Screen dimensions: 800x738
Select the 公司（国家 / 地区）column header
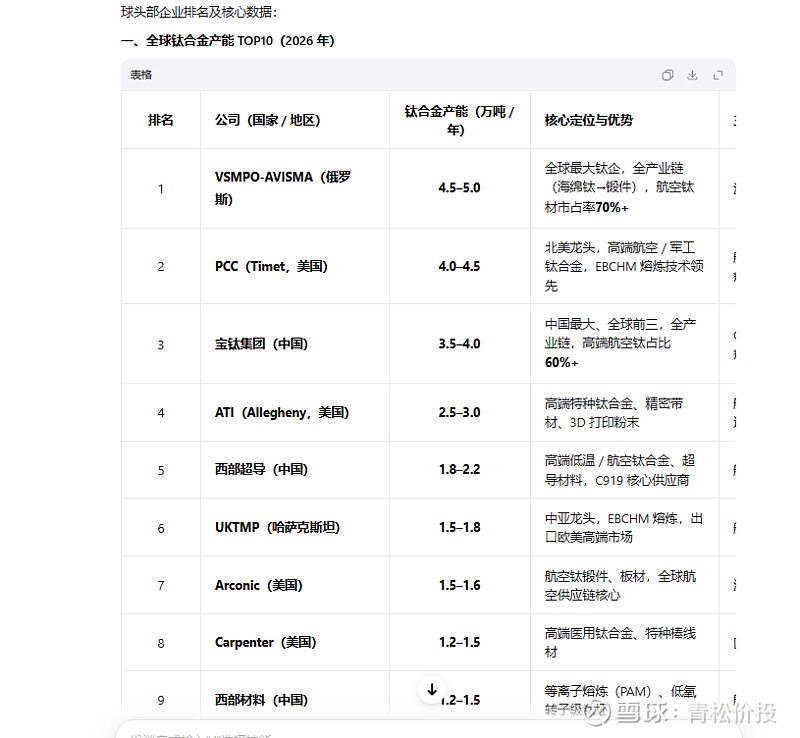pos(295,120)
